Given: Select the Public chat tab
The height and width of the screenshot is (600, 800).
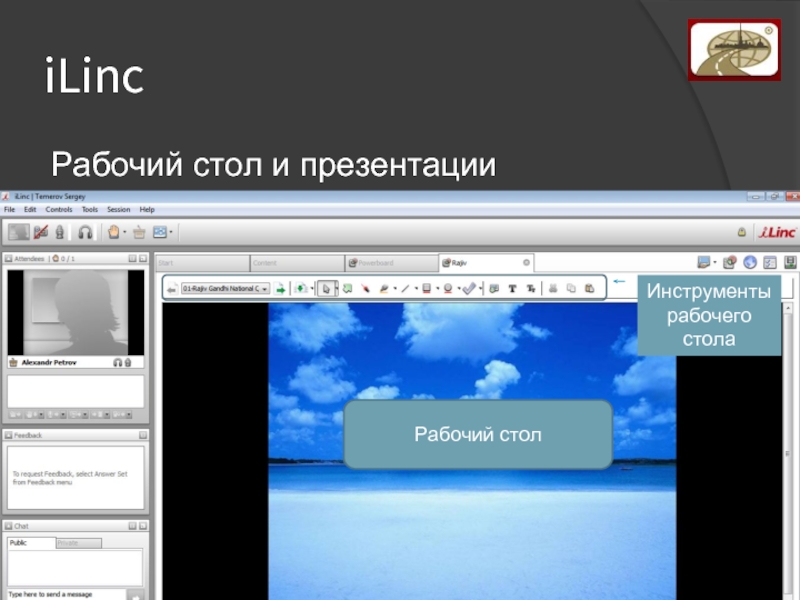Looking at the screenshot, I should click(x=31, y=543).
